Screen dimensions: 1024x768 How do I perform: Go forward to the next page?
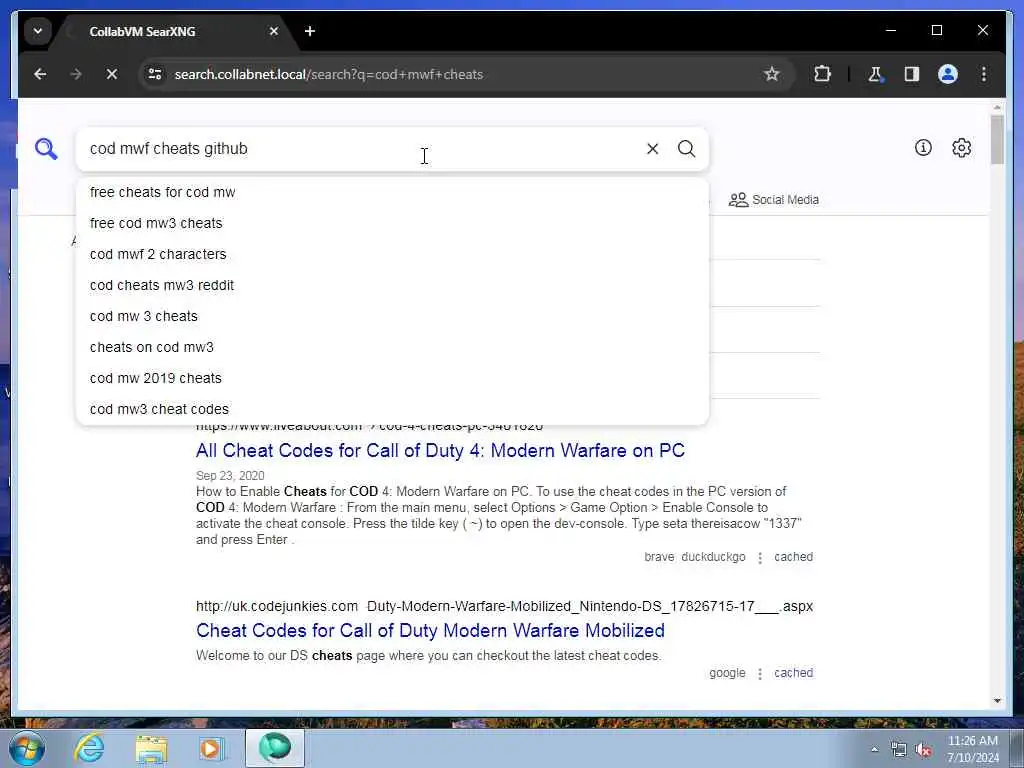coord(76,74)
